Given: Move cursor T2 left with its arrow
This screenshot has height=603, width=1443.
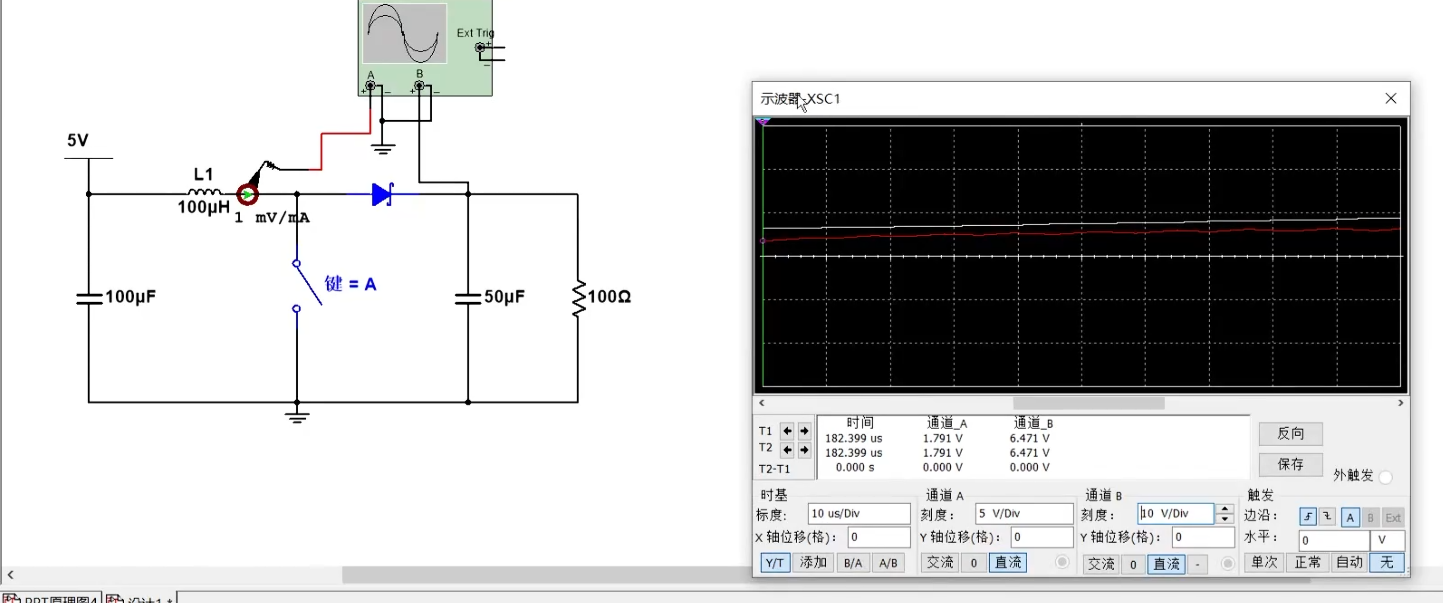Looking at the screenshot, I should pos(787,448).
